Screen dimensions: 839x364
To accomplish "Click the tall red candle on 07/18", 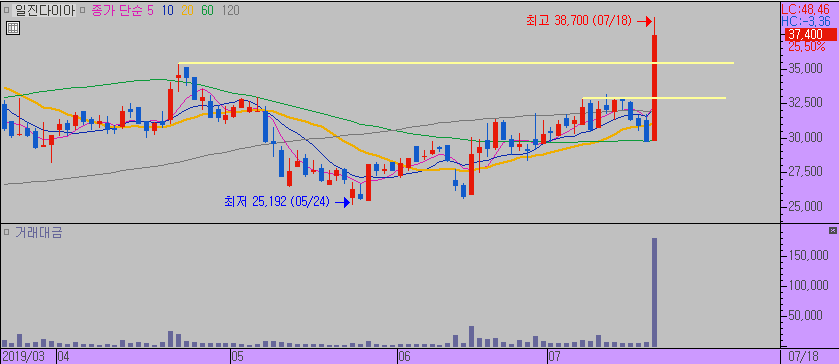I will click(654, 87).
